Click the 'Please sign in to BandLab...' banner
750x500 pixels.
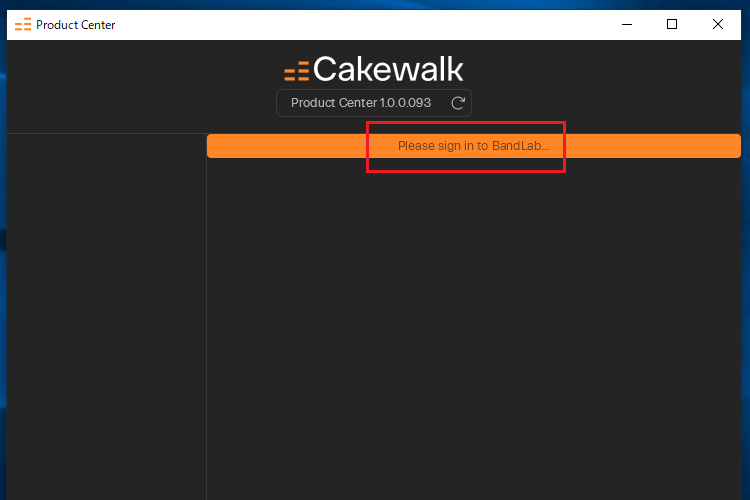(x=474, y=146)
